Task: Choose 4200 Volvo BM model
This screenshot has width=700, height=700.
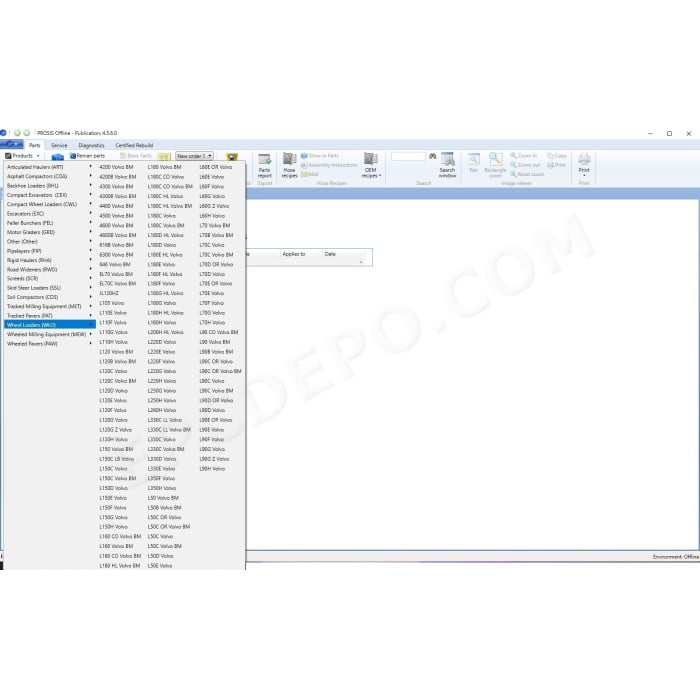Action: [x=116, y=167]
